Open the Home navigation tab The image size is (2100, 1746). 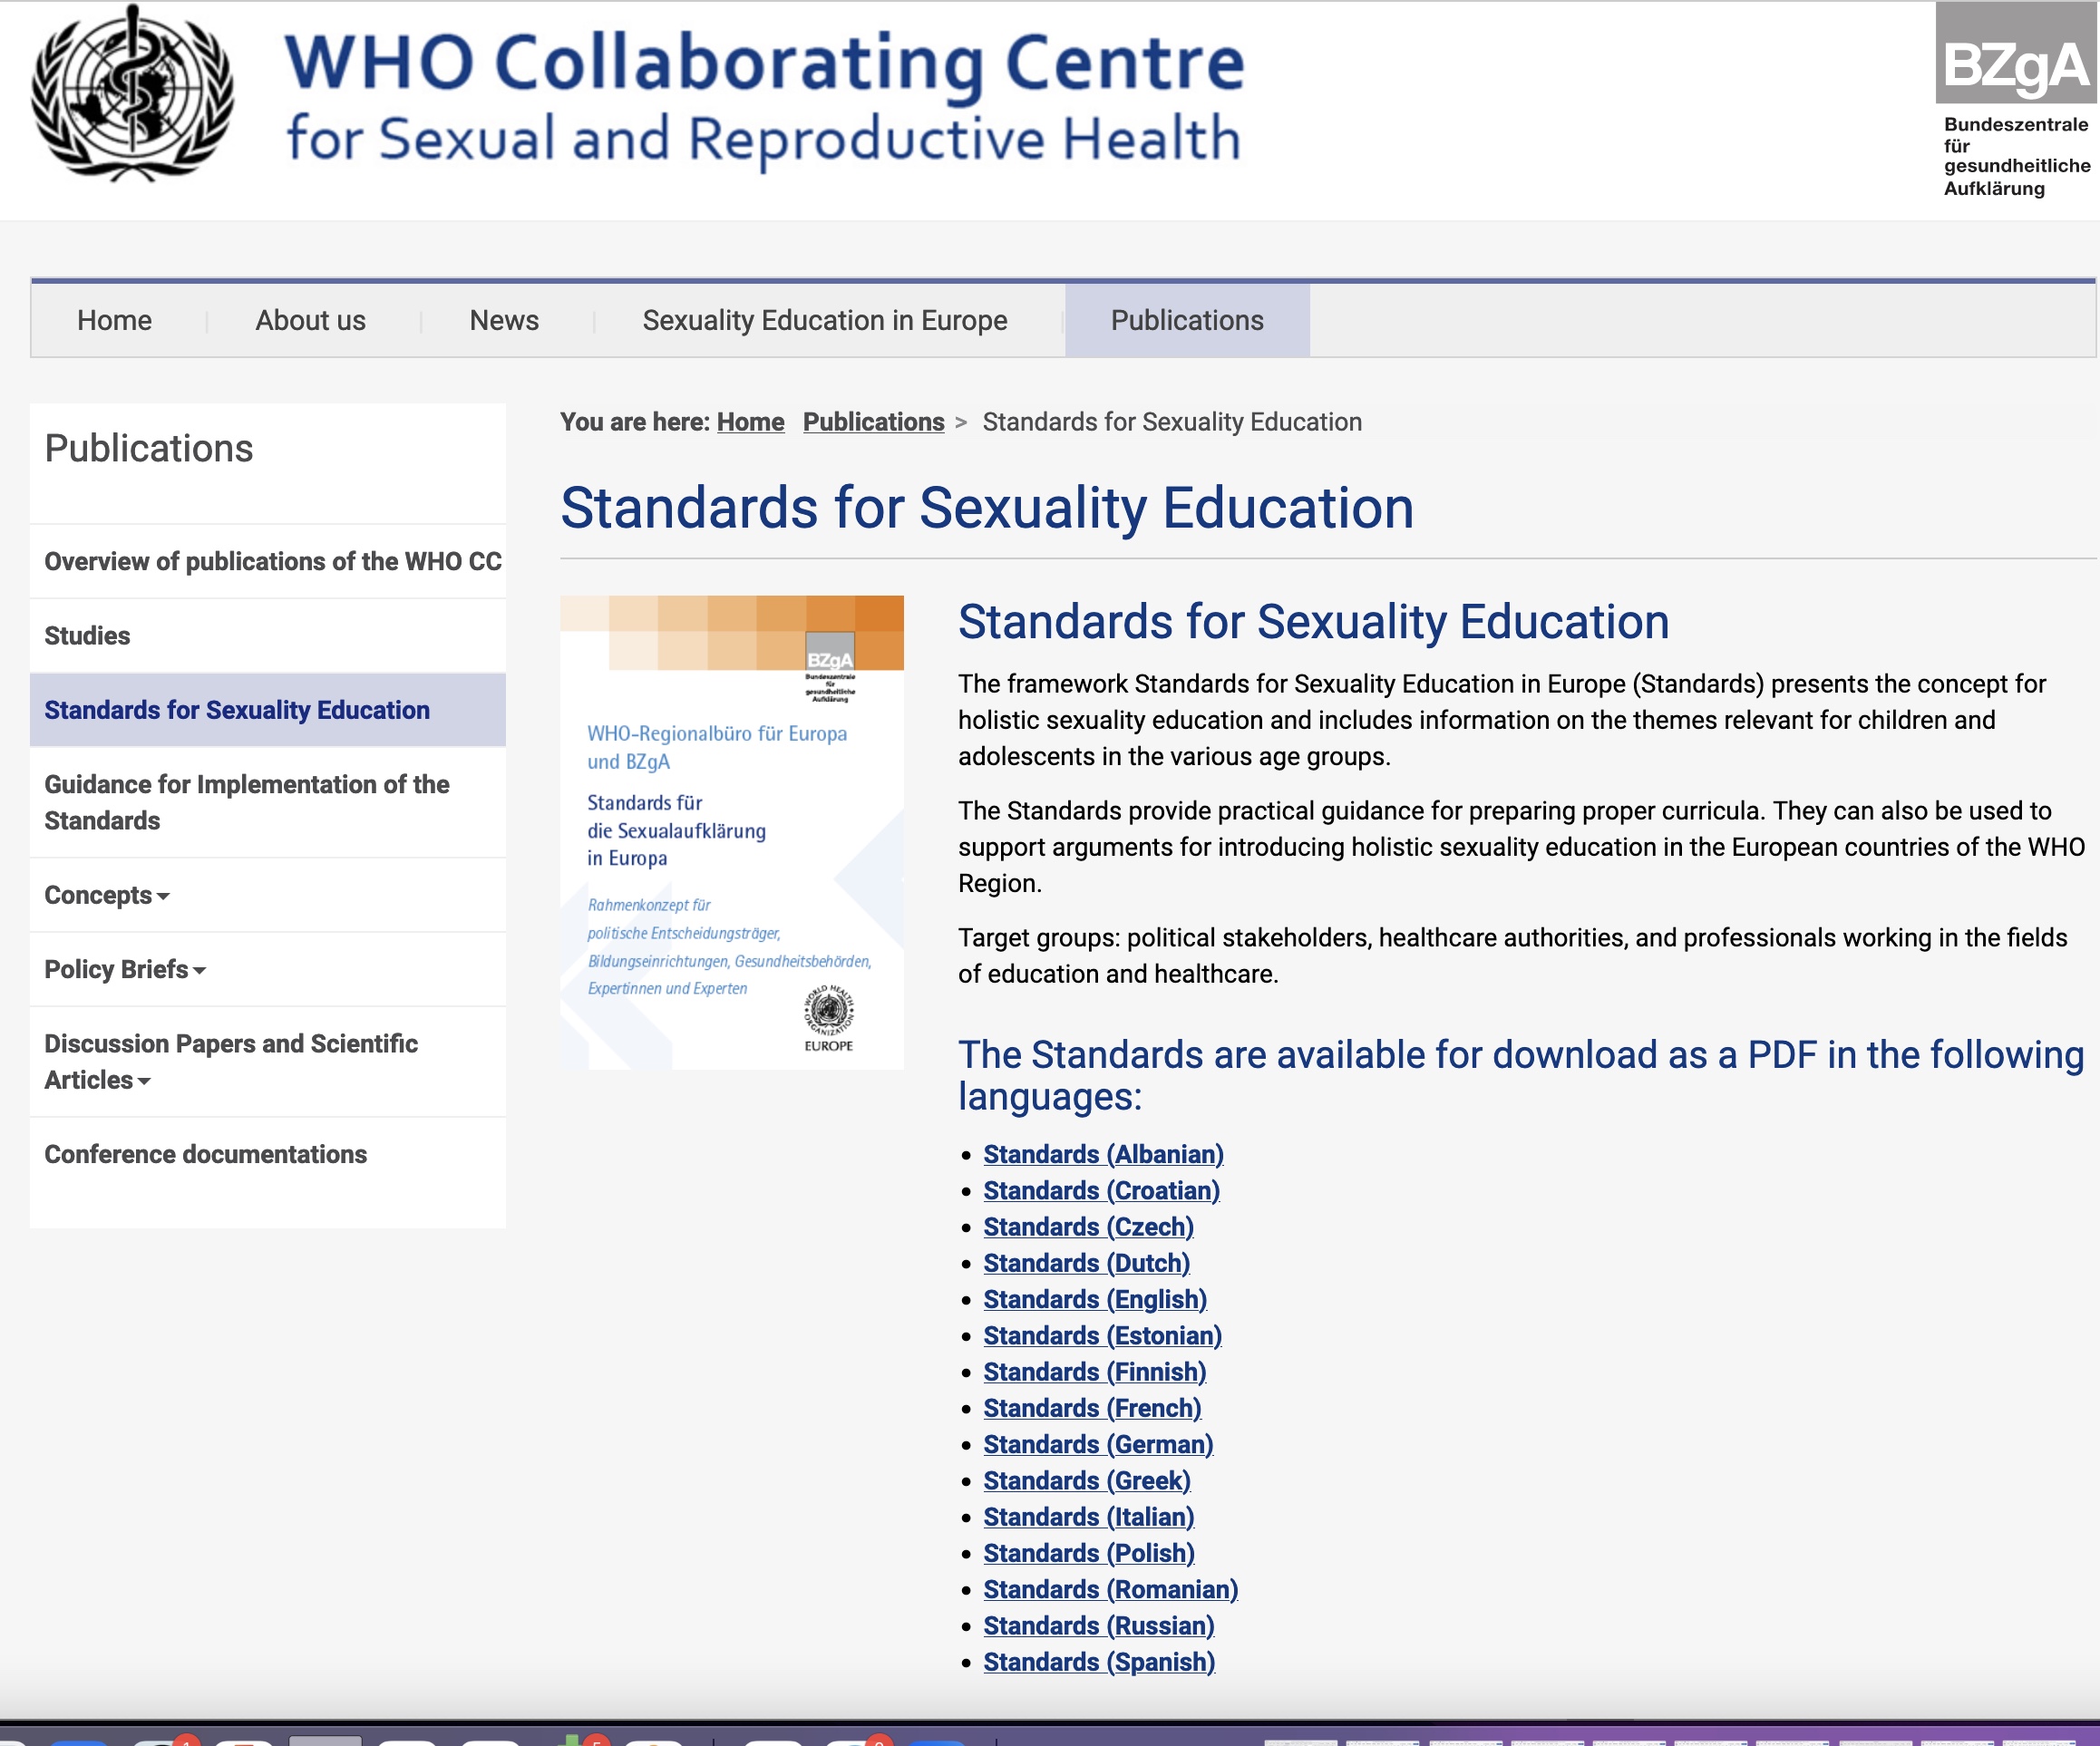click(x=114, y=320)
